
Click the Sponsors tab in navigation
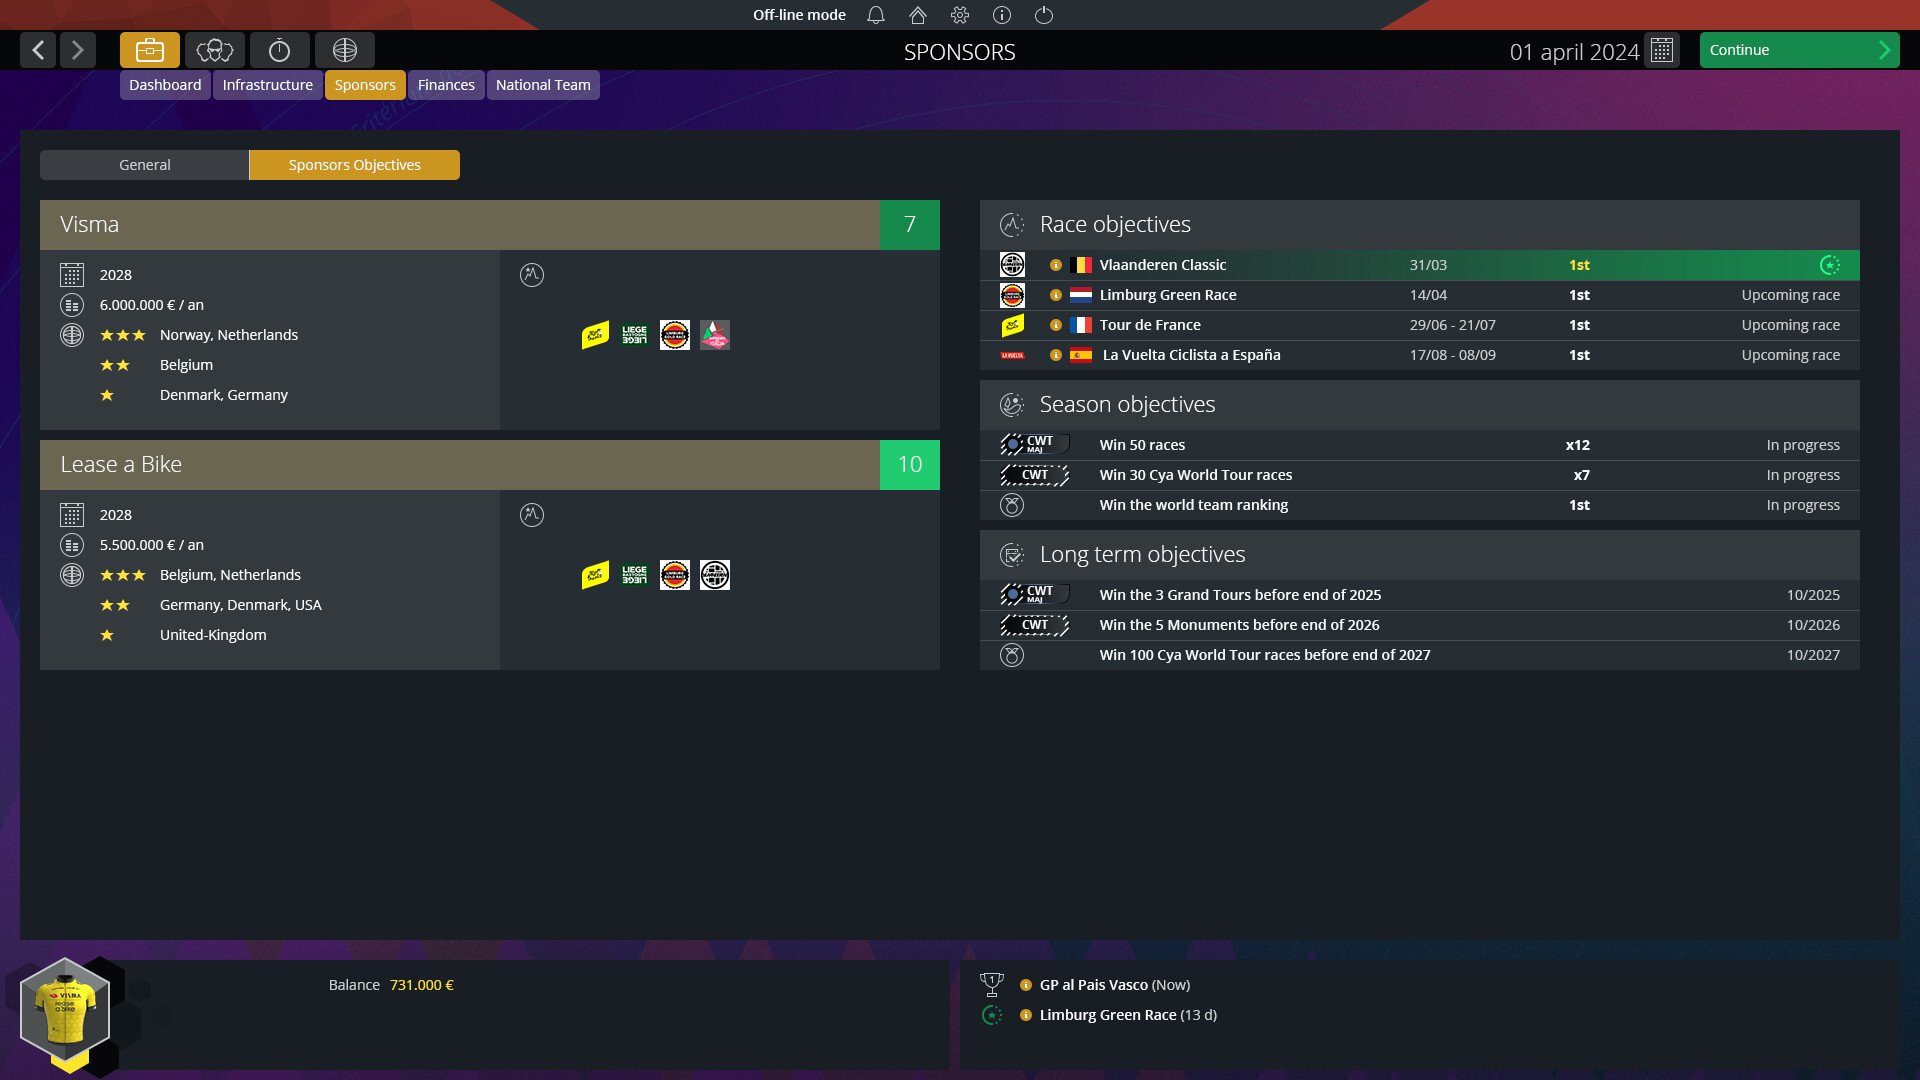click(x=365, y=84)
